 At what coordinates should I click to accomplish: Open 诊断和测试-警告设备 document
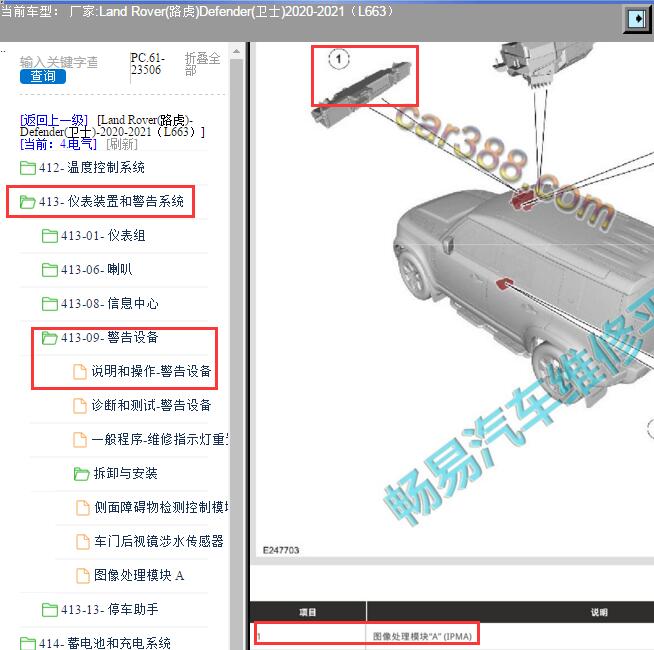click(x=151, y=406)
